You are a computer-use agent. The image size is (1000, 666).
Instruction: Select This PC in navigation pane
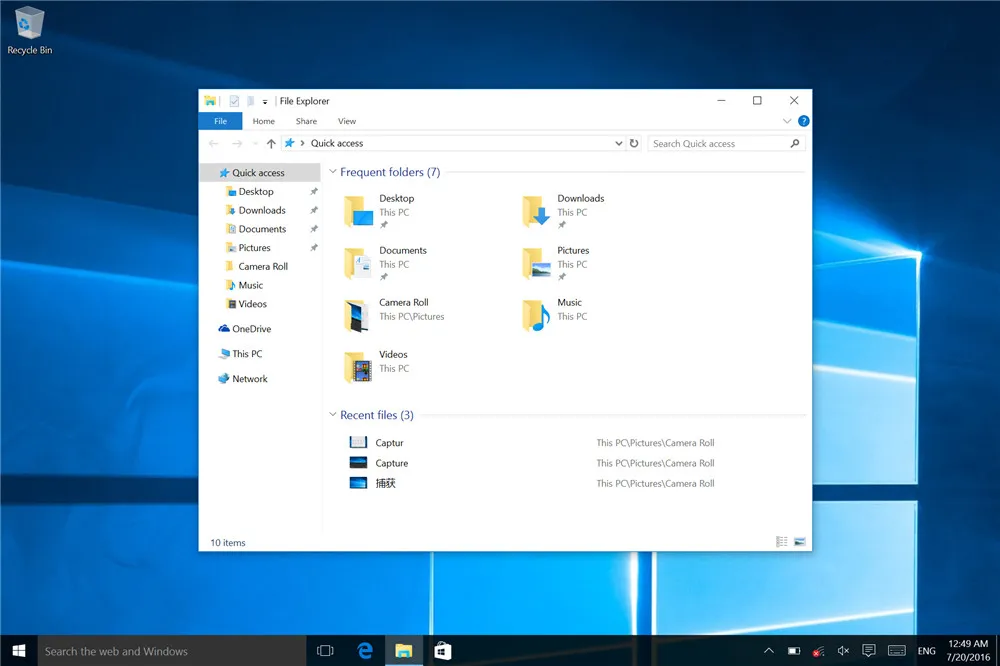247,354
